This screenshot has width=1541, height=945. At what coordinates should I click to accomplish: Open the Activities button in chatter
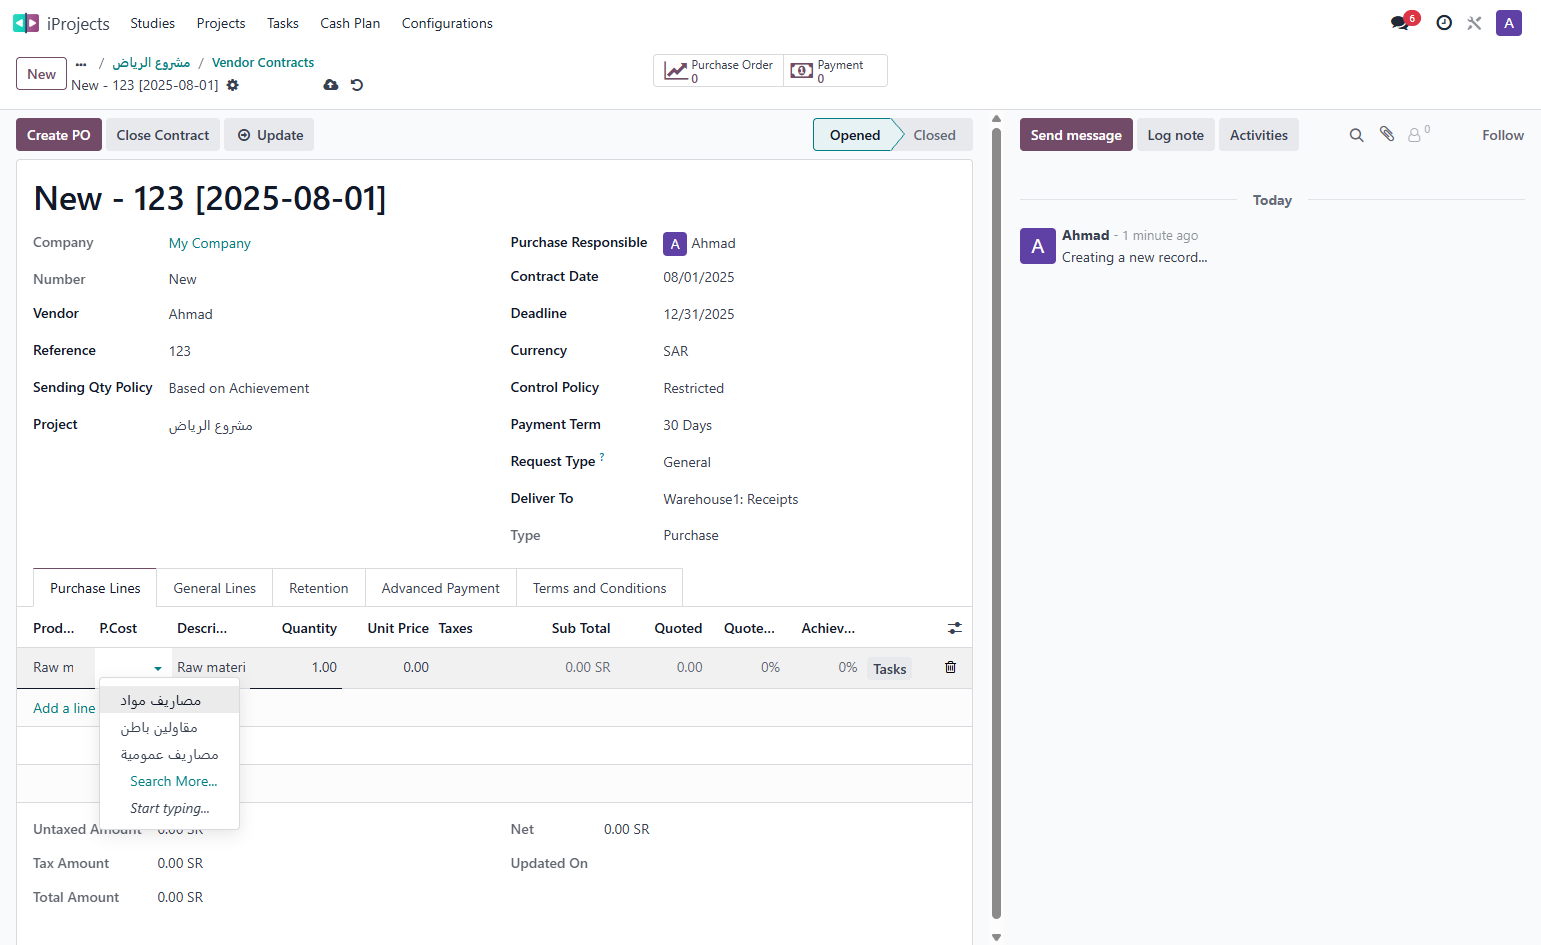[1259, 135]
